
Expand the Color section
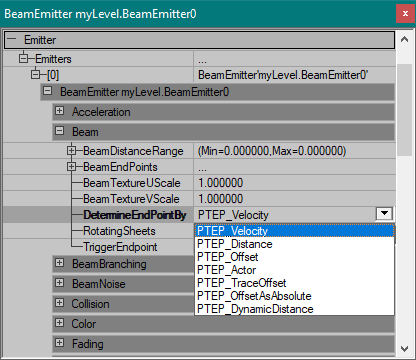click(59, 322)
